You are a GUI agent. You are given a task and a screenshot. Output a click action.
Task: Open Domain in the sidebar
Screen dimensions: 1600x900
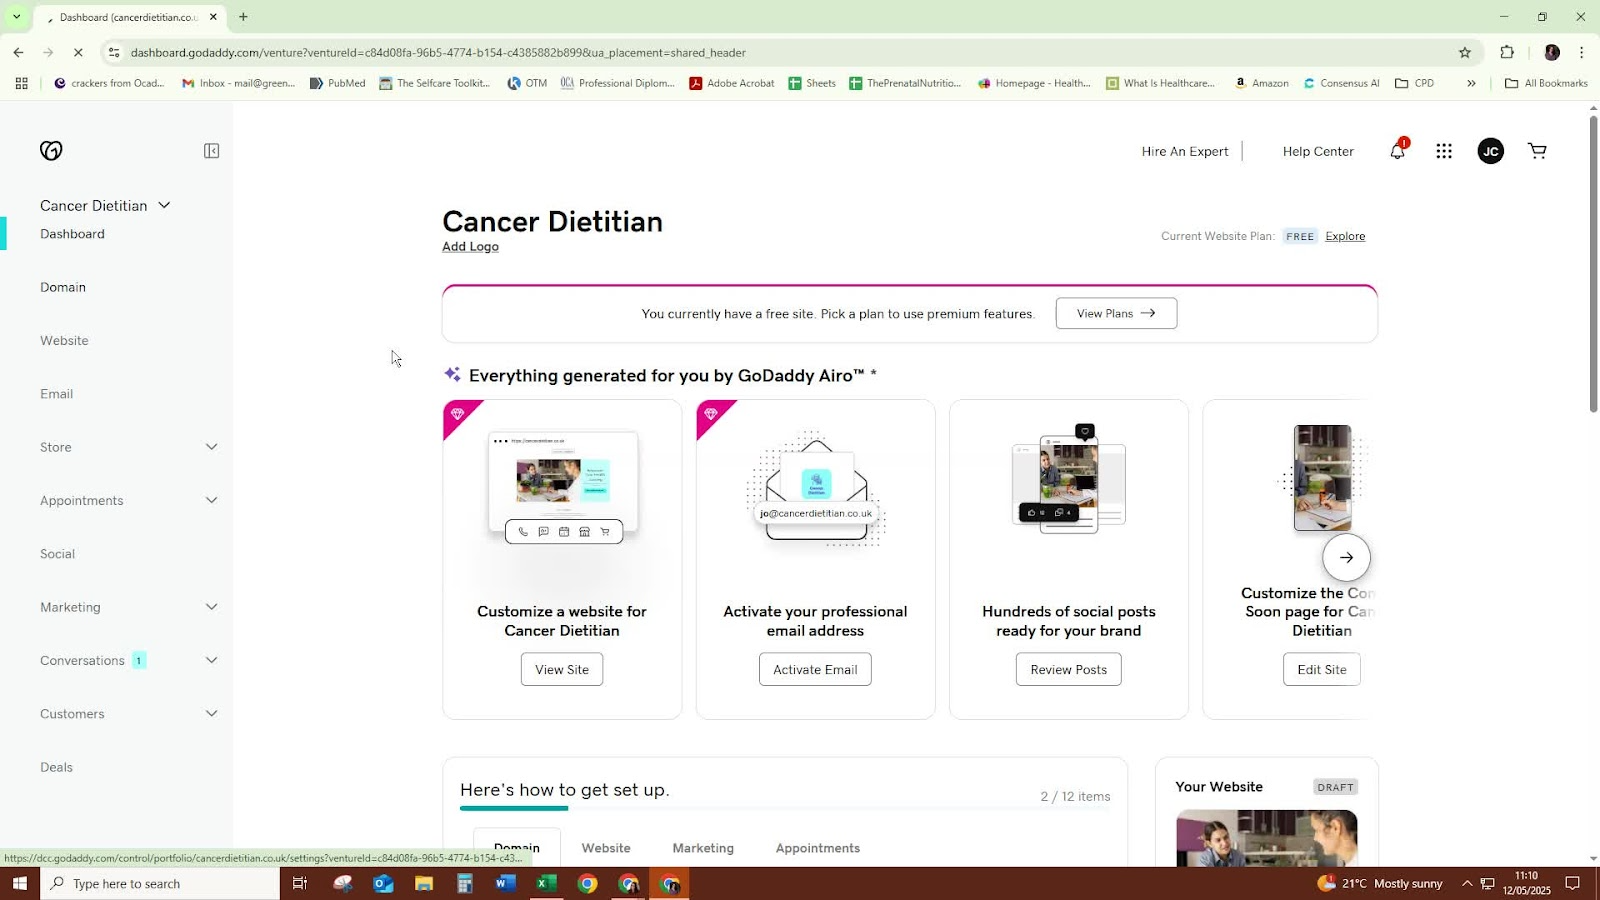63,287
